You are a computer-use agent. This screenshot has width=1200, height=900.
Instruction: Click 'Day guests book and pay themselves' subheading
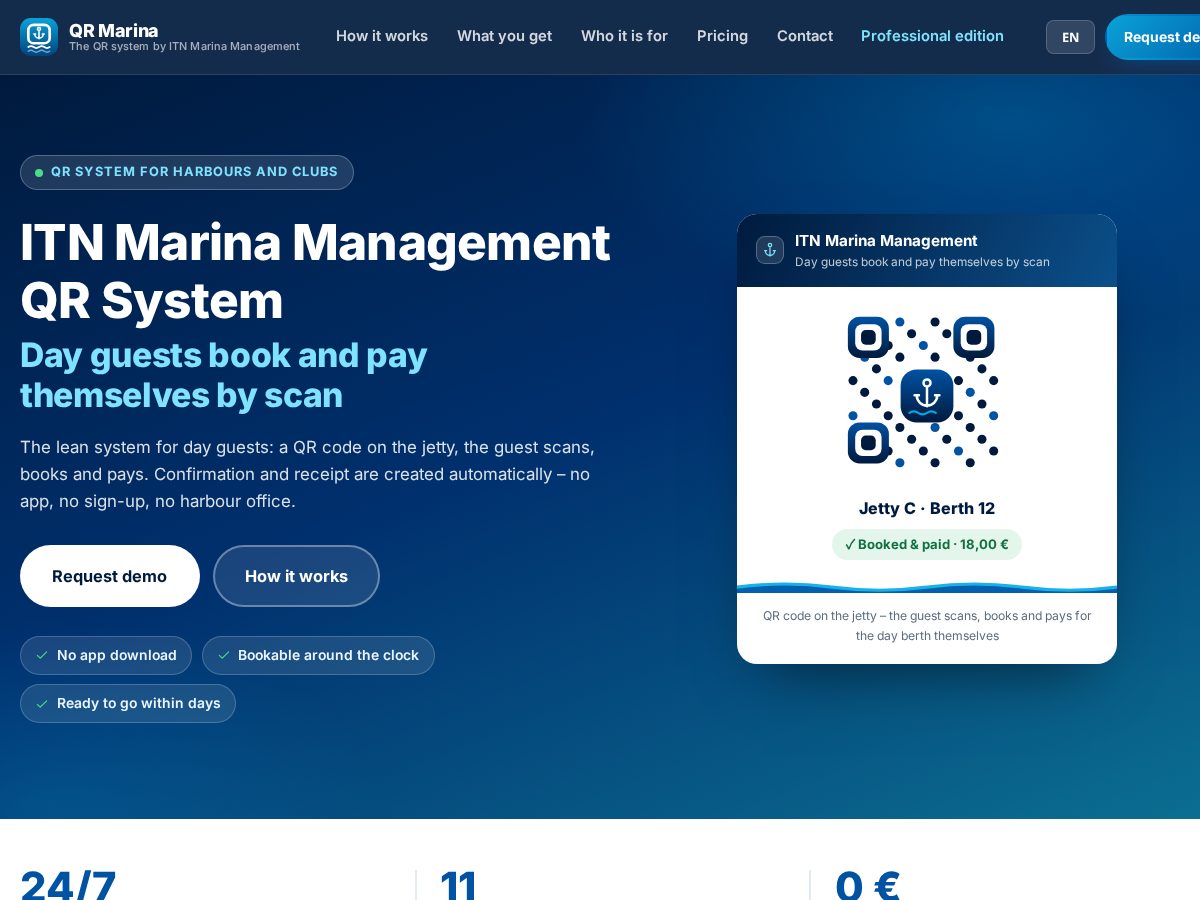click(224, 375)
